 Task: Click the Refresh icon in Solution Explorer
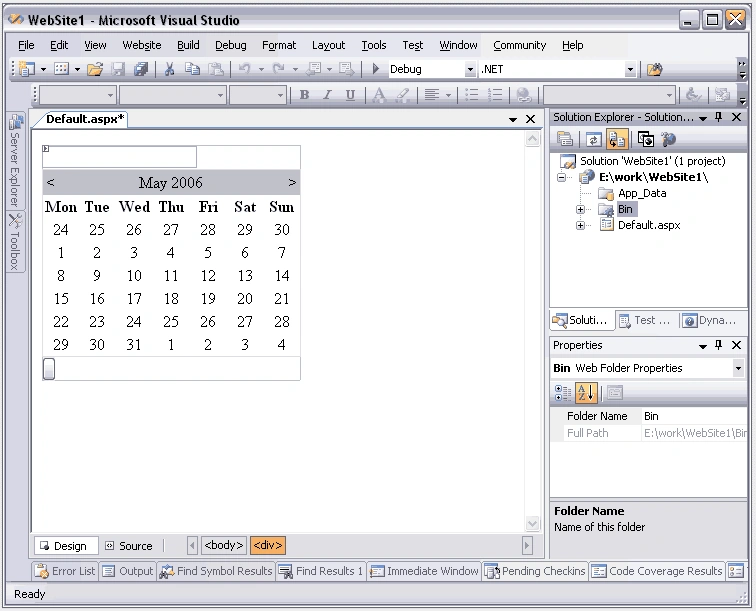pyautogui.click(x=594, y=140)
